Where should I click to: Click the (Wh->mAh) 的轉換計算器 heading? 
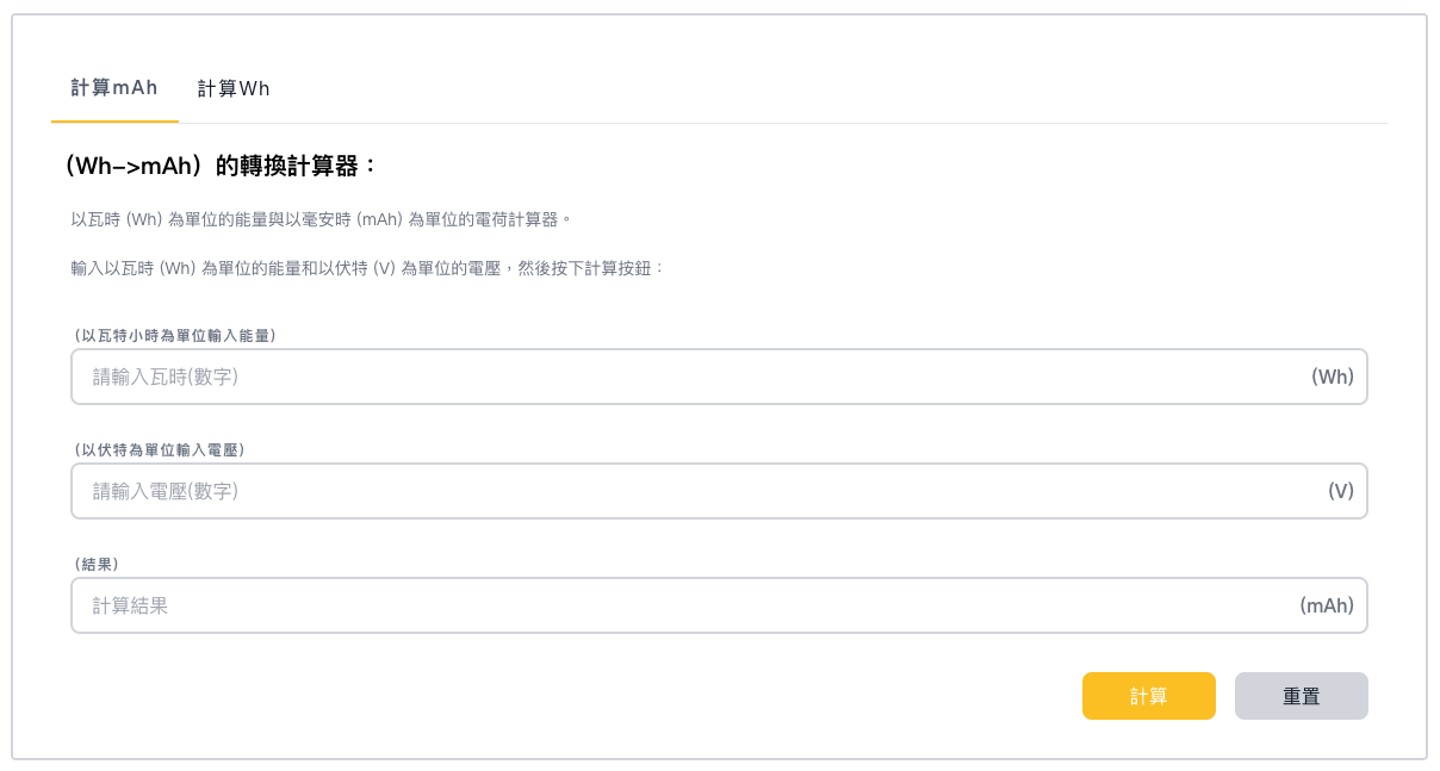[220, 166]
